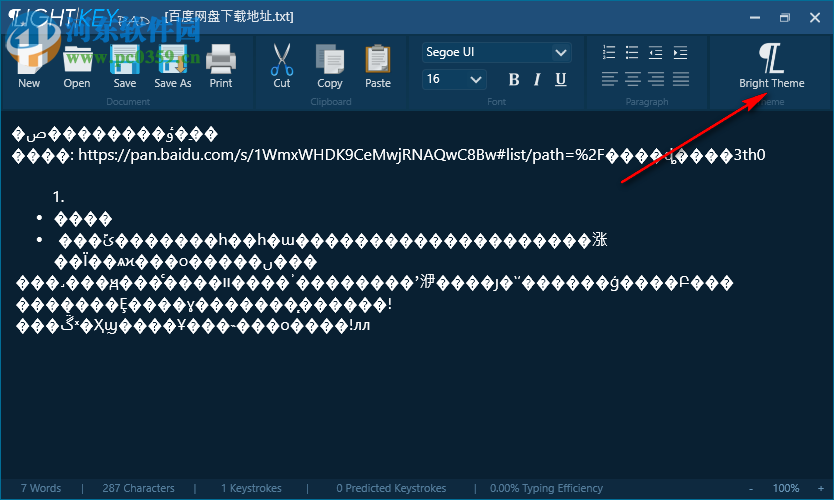
Task: Restore down the window
Action: pos(785,18)
